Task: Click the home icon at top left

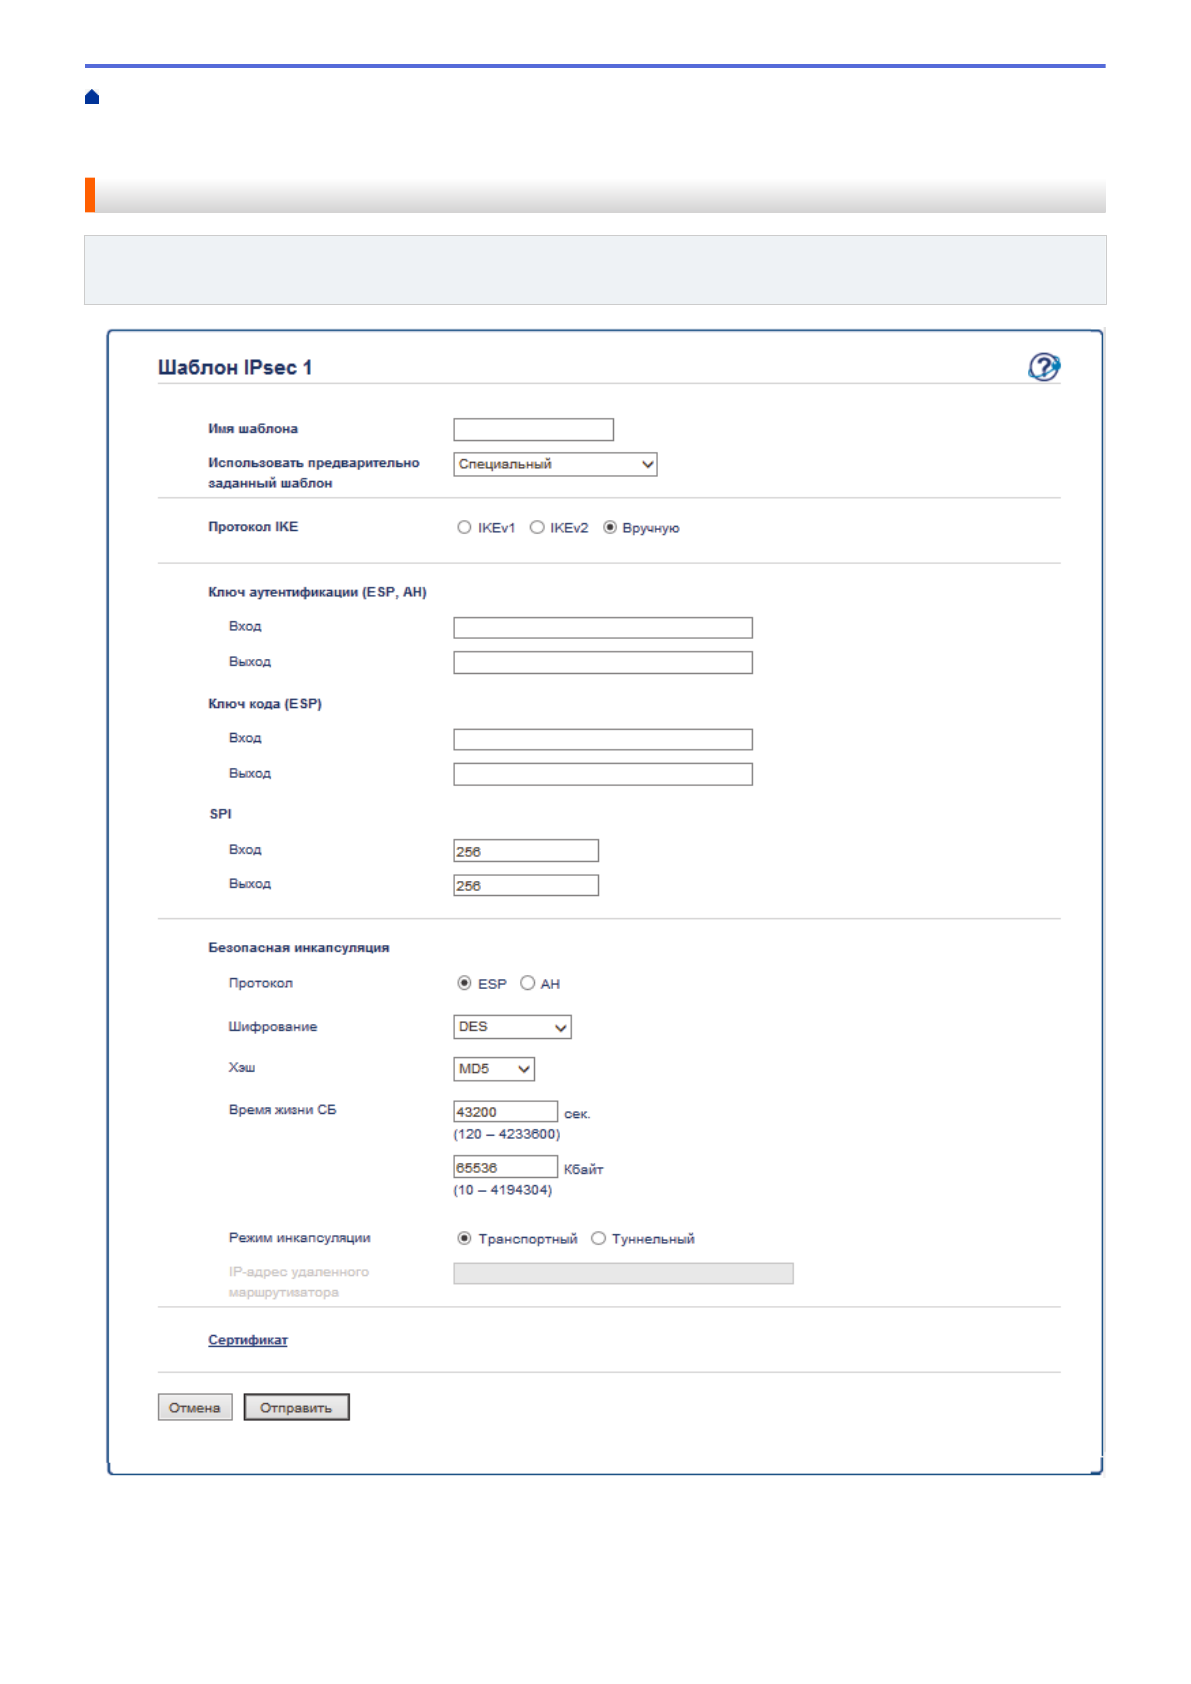Action: (92, 97)
